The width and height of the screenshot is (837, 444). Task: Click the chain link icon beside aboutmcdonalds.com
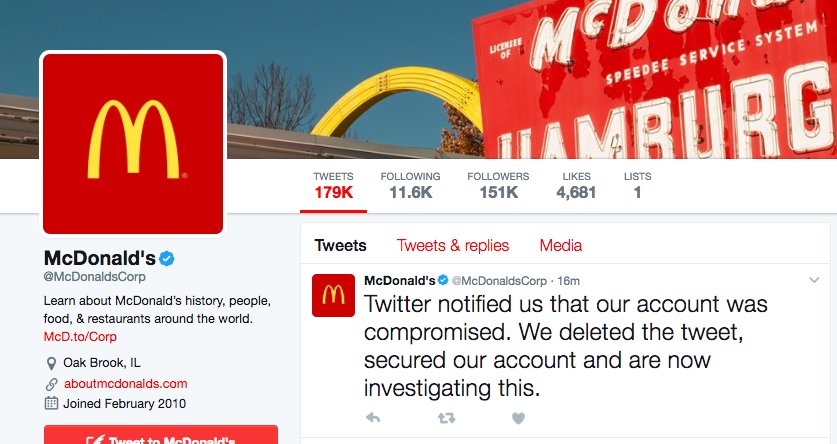[51, 384]
